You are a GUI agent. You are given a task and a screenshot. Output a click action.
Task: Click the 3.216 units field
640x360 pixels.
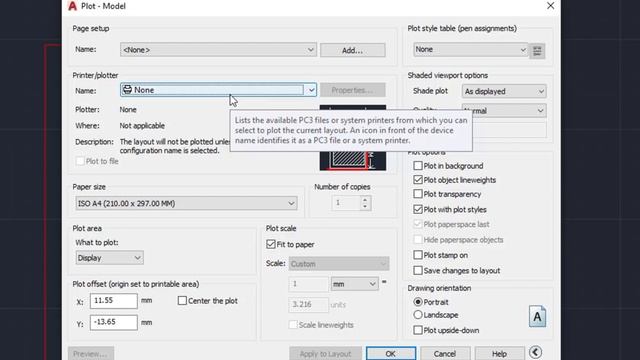[x=308, y=304]
